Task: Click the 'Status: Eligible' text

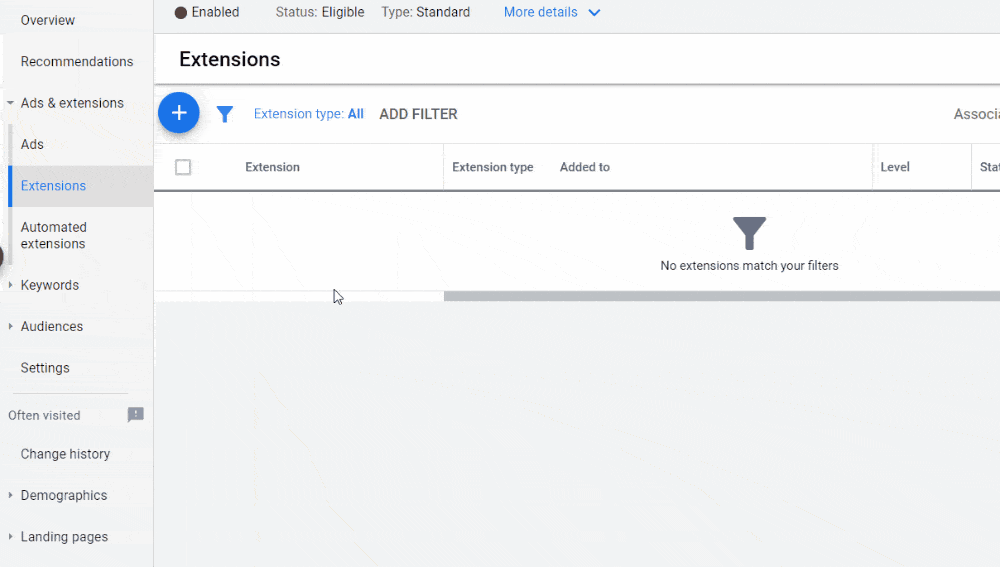Action: coord(320,12)
